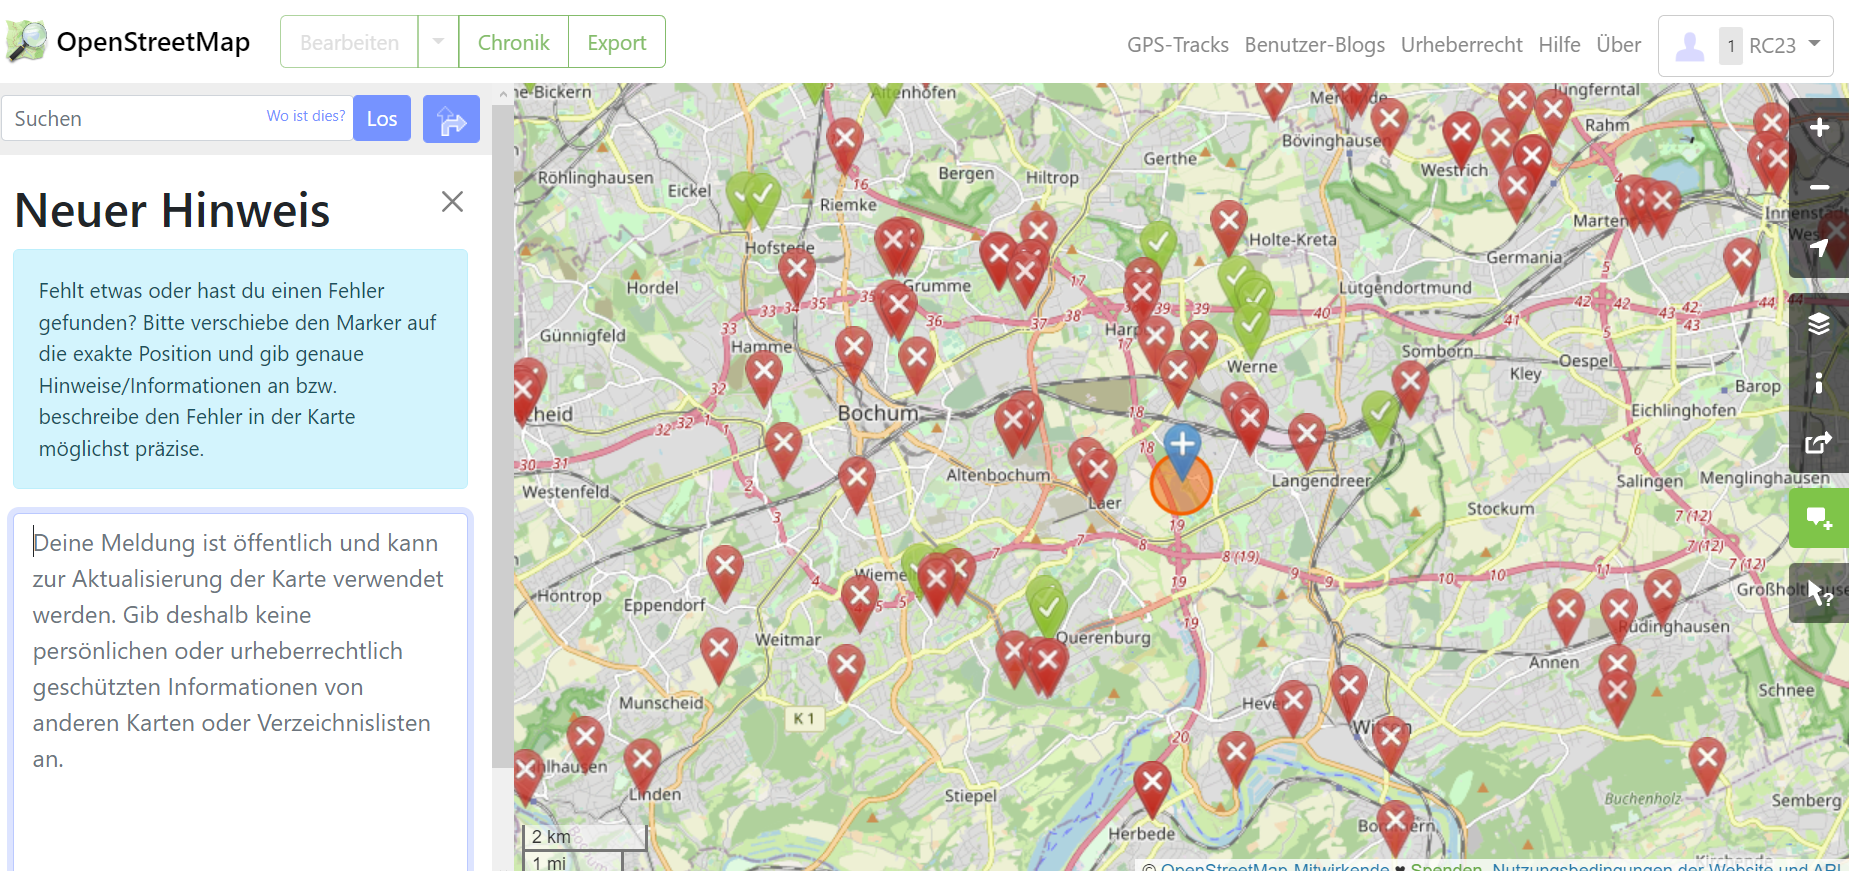Activate the query features tool
The height and width of the screenshot is (871, 1849).
point(1818,594)
